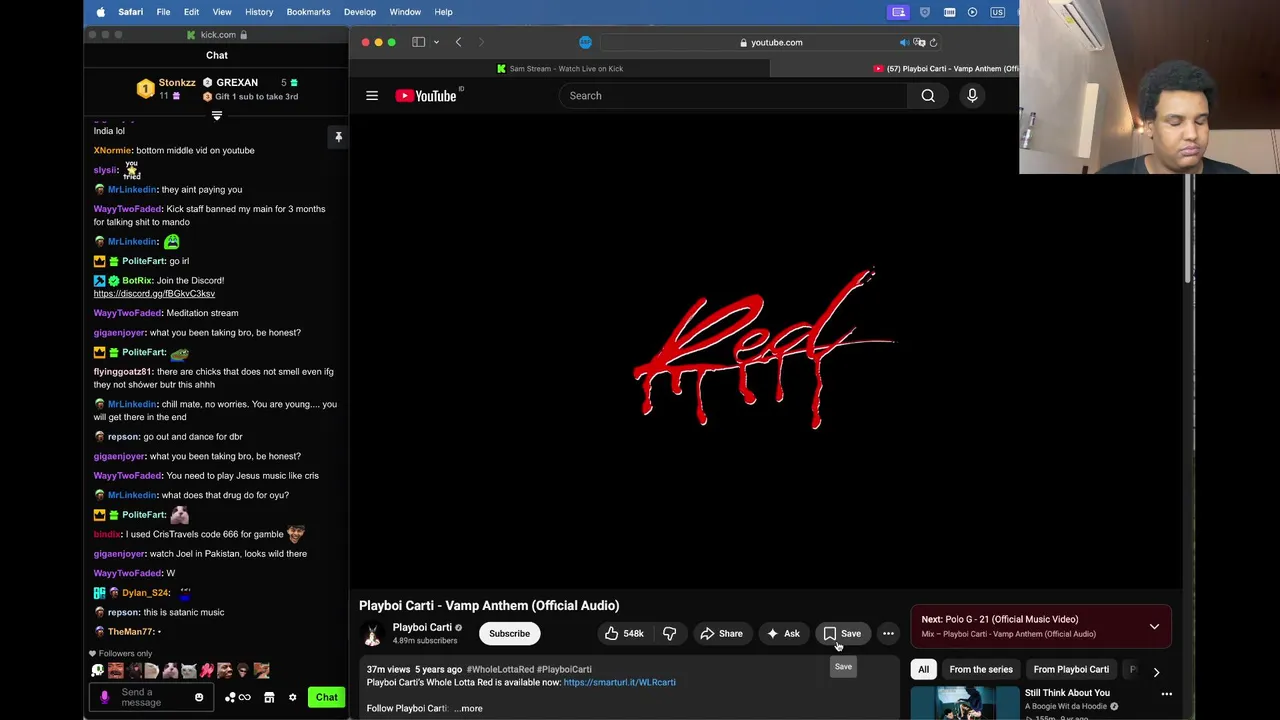The image size is (1280, 720).
Task: Click Safari address bar youtube.com
Action: [770, 42]
